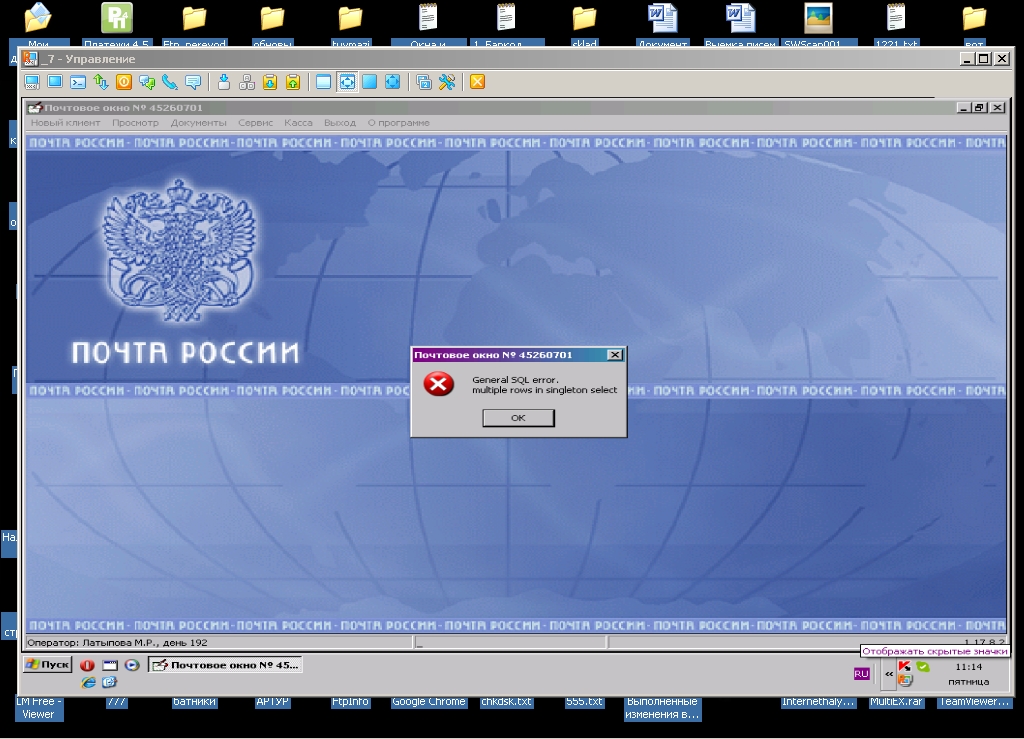1024x739 pixels.
Task: Select the Full Control mode toolbar icon
Action: [x=32, y=82]
